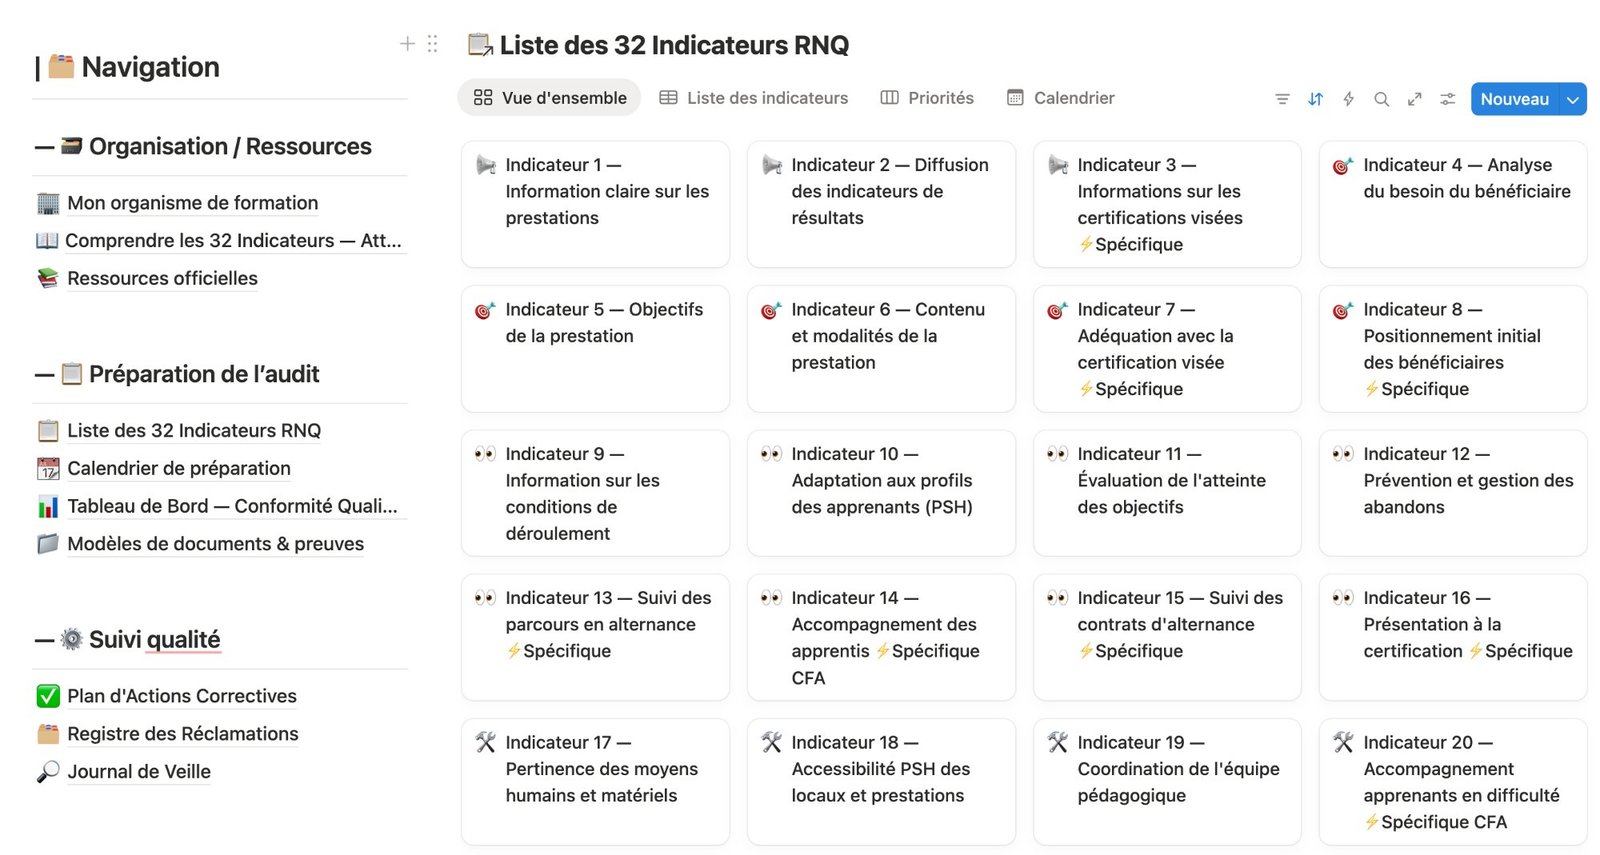
Task: Click the page title Liste des 32 Indicateurs RNQ
Action: click(x=674, y=45)
